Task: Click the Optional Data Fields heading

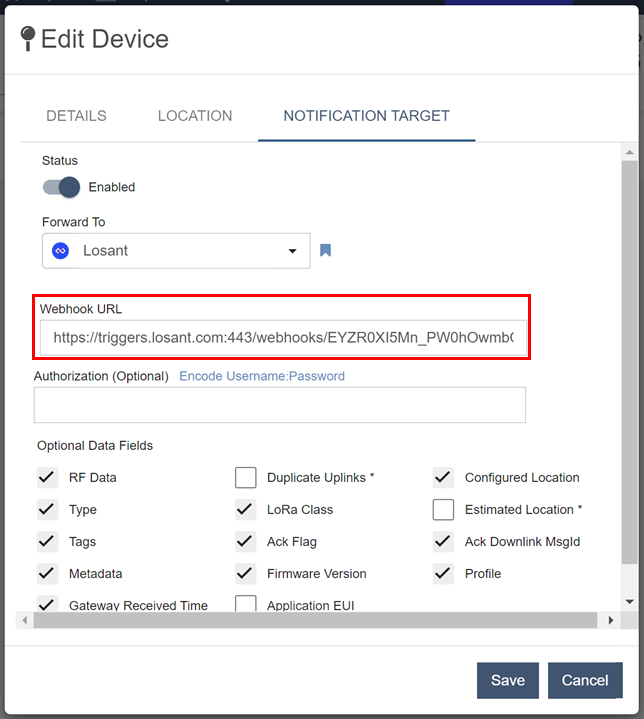Action: (95, 446)
